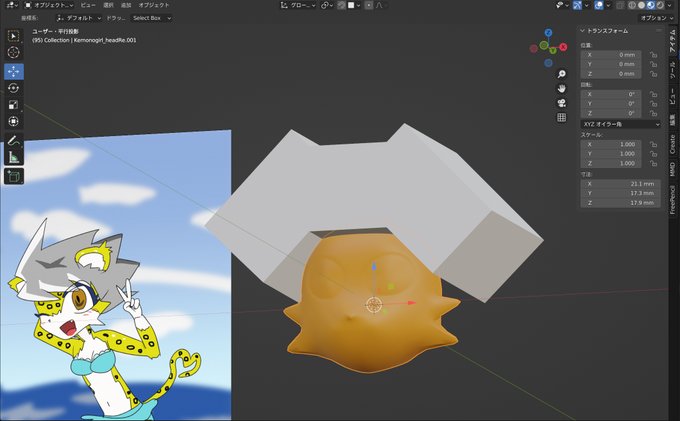Open the gizmo options dropdown arrow
Image resolution: width=680 pixels, height=421 pixels.
[586, 5]
